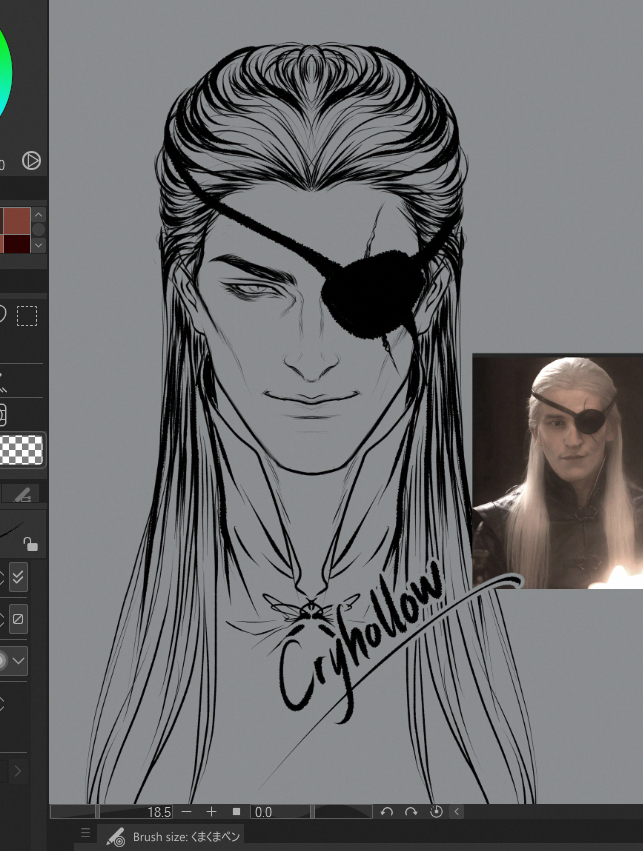Viewport: 643px width, 851px height.
Task: Expand the right-chevron in tool property panel
Action: tap(17, 771)
